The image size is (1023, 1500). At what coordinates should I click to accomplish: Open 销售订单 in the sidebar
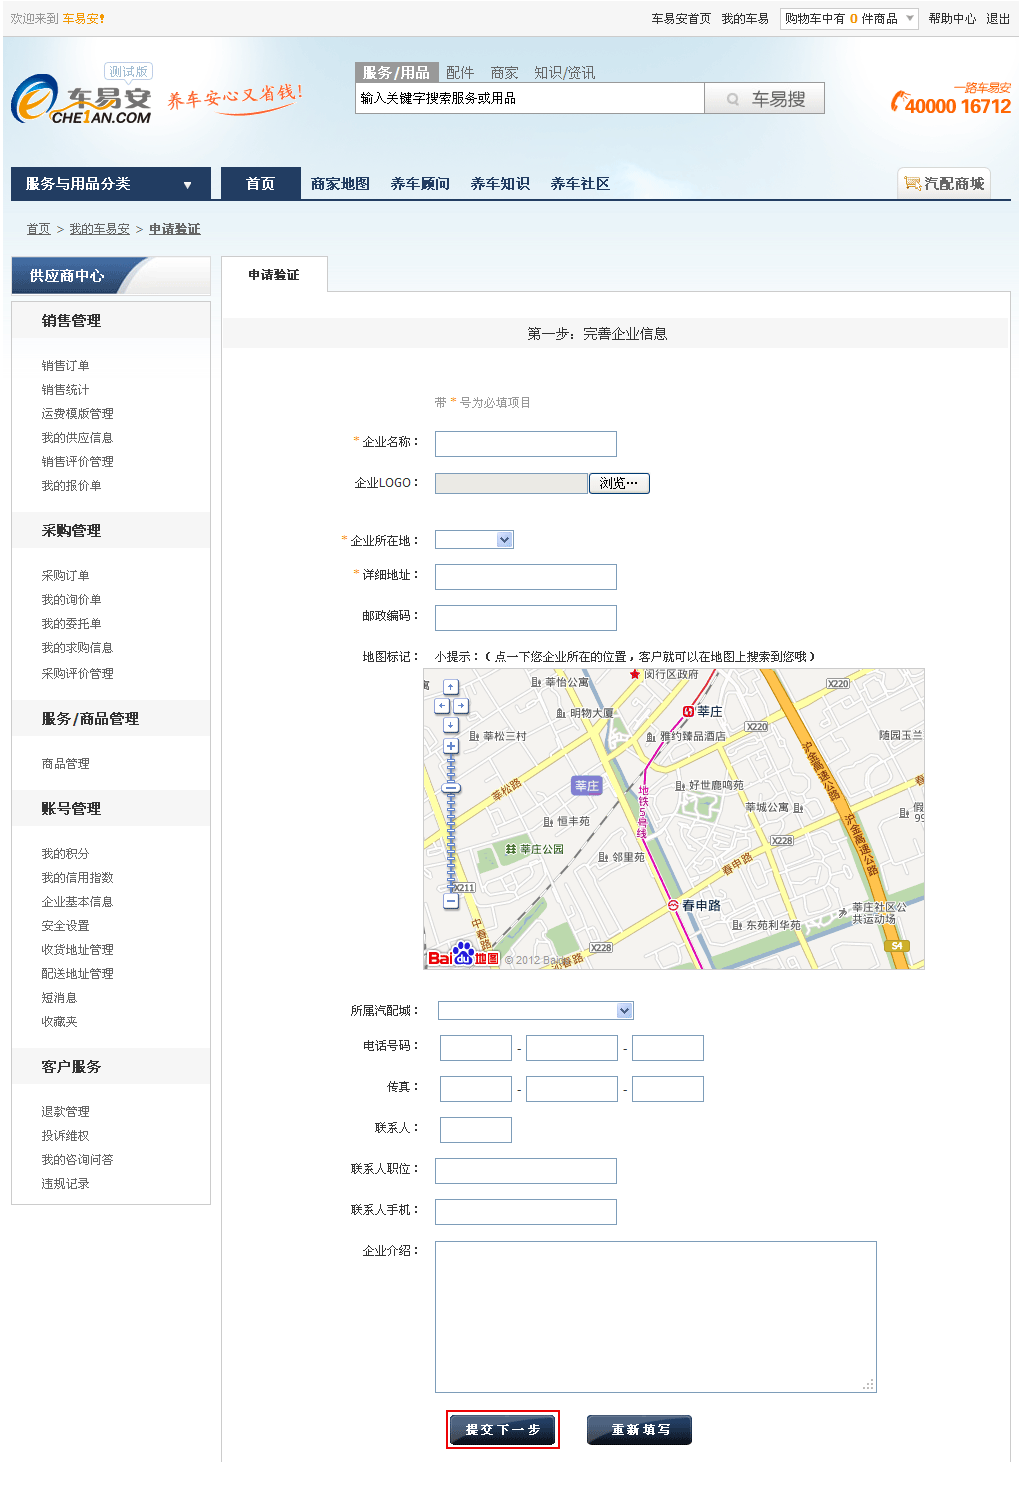[65, 366]
